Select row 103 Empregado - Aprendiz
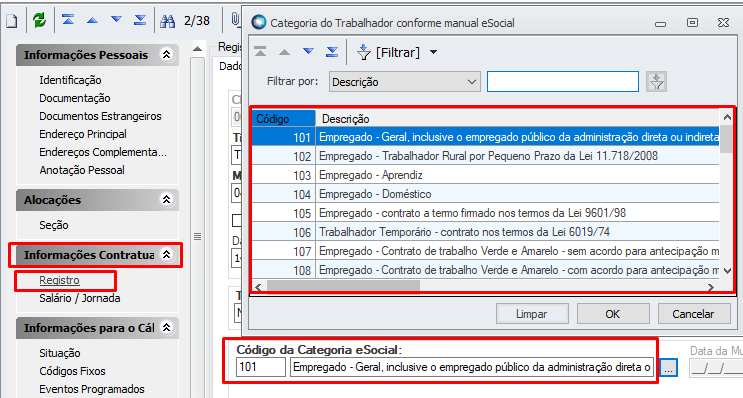 tap(485, 175)
